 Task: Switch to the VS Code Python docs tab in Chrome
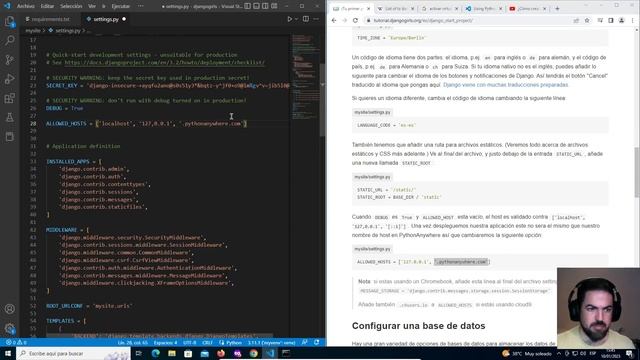point(484,9)
